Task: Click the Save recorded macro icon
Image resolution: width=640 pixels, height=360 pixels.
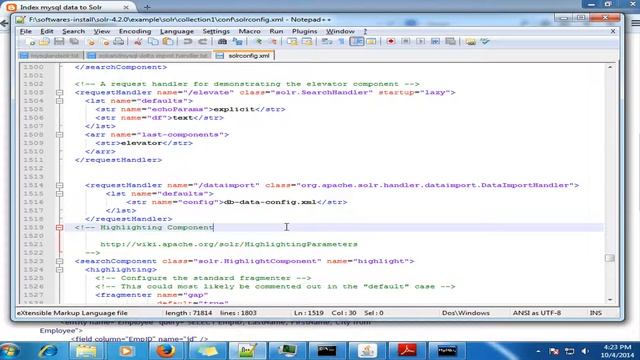Action: point(451,42)
